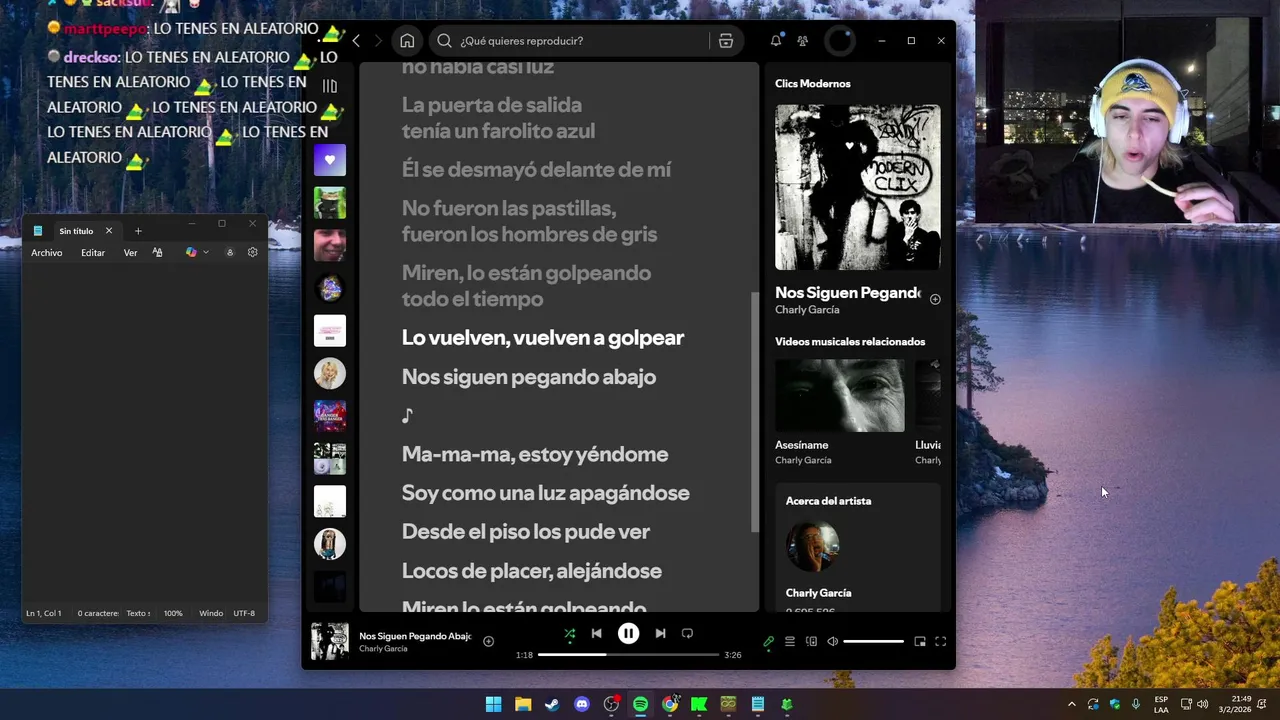Click the 100% zoom status in Notepad
Image resolution: width=1280 pixels, height=720 pixels.
tap(173, 613)
